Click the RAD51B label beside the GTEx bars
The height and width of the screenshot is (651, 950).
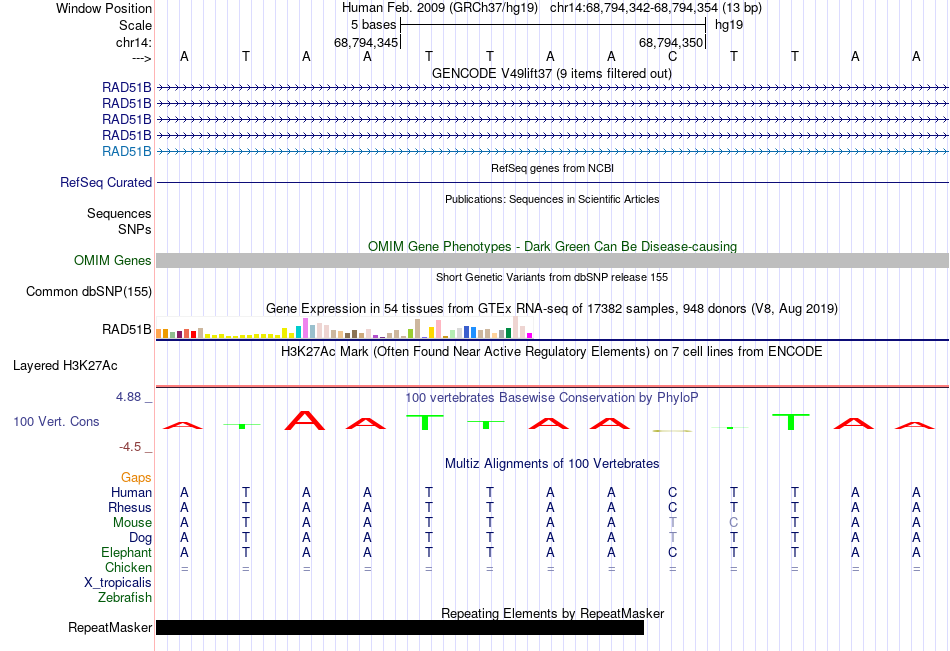click(127, 329)
